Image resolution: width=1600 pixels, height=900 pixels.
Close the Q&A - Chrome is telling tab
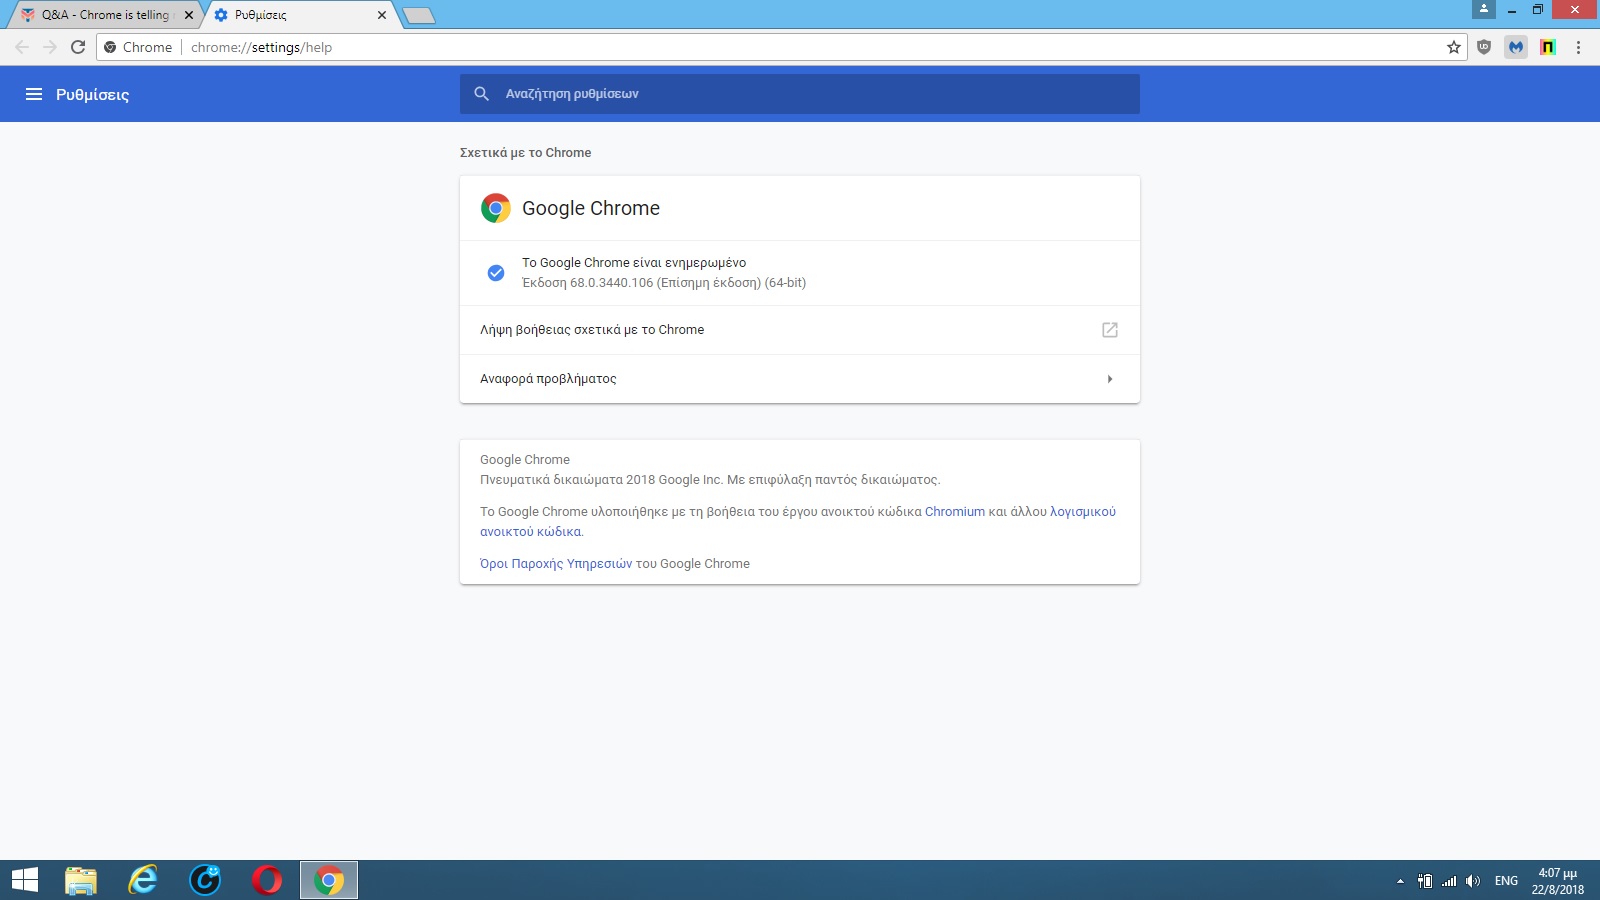pos(189,15)
